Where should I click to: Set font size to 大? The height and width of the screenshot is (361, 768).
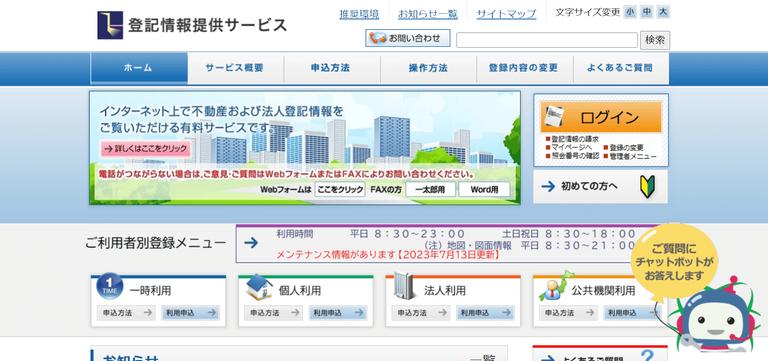(x=663, y=12)
